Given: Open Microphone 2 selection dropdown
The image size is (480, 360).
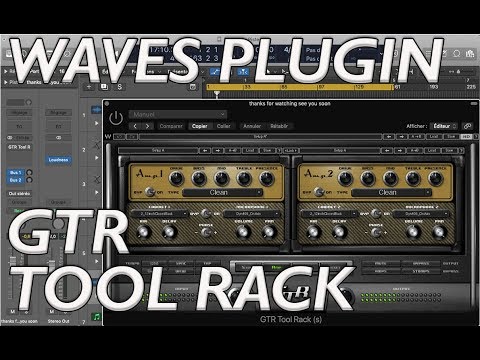Looking at the screenshot, I should coord(421,214).
